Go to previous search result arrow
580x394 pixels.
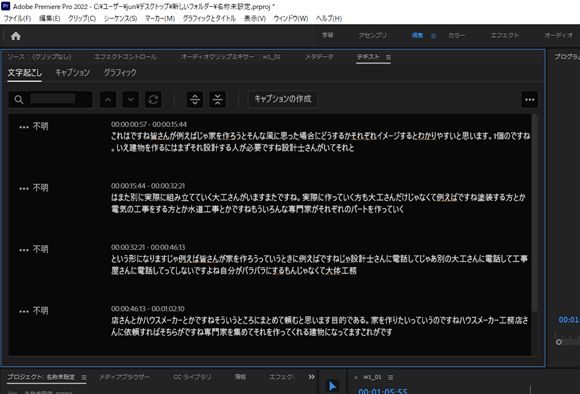click(x=108, y=100)
